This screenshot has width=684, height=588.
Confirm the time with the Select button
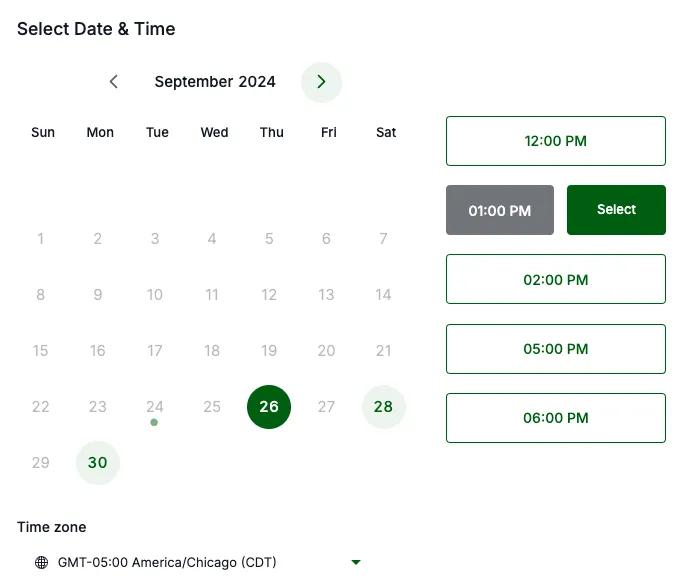pos(616,210)
